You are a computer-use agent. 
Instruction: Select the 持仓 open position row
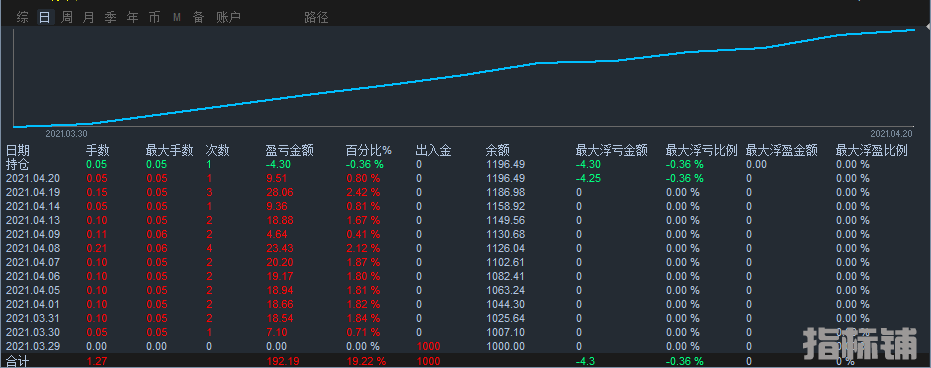click(x=466, y=164)
